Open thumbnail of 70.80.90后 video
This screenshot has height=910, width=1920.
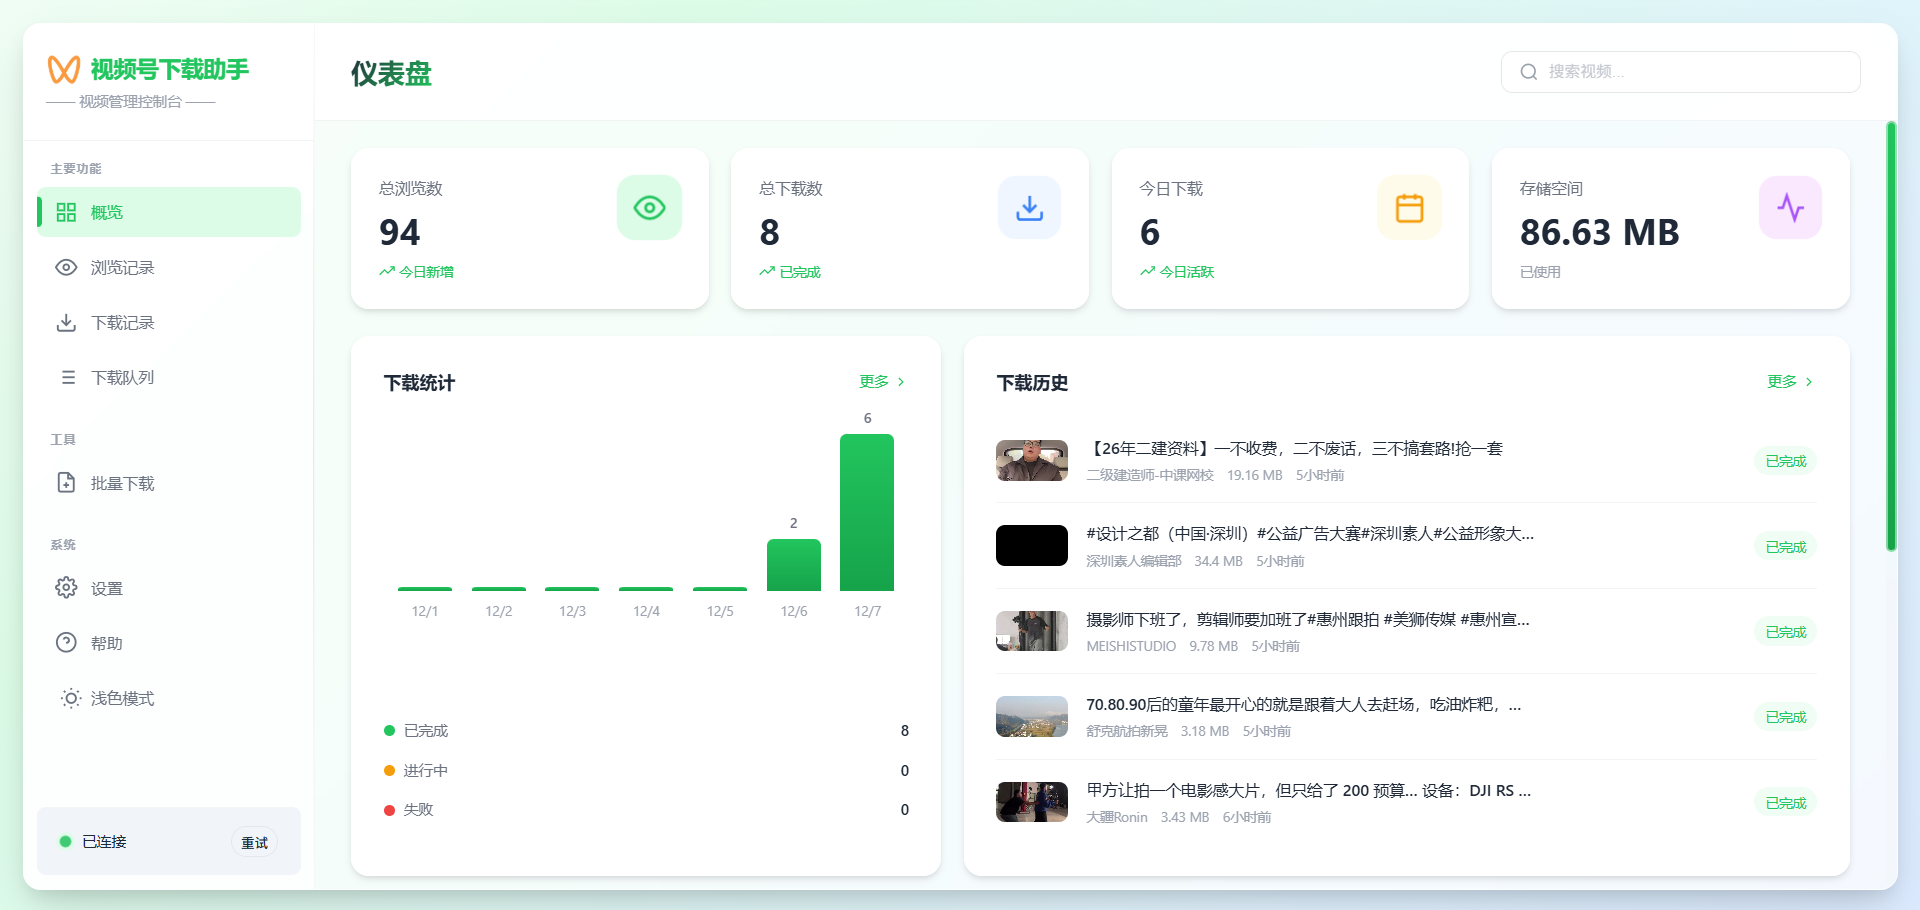(1032, 716)
